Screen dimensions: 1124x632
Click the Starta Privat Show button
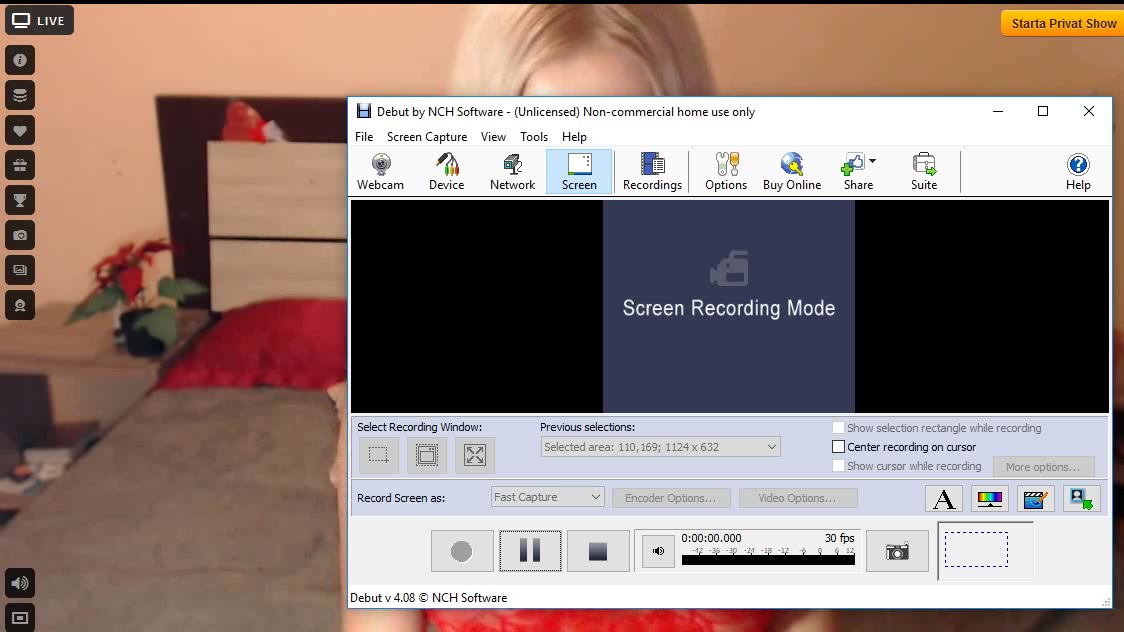[1061, 23]
